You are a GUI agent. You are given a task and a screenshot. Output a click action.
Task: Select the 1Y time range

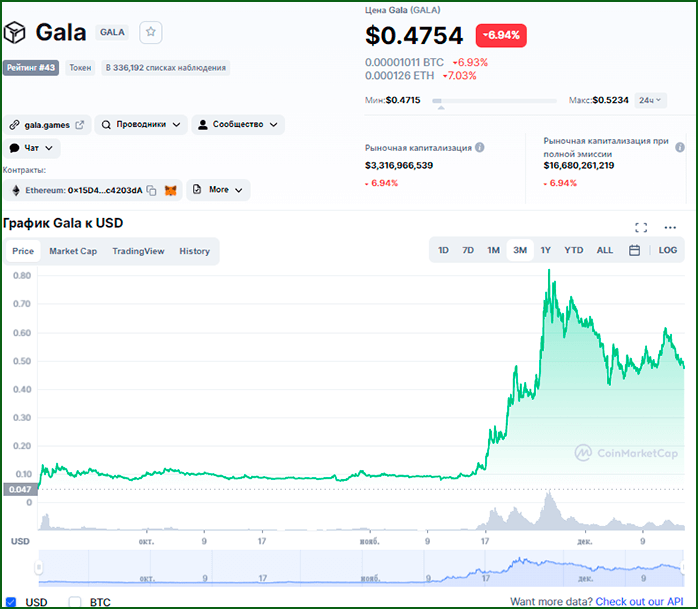[x=546, y=250]
